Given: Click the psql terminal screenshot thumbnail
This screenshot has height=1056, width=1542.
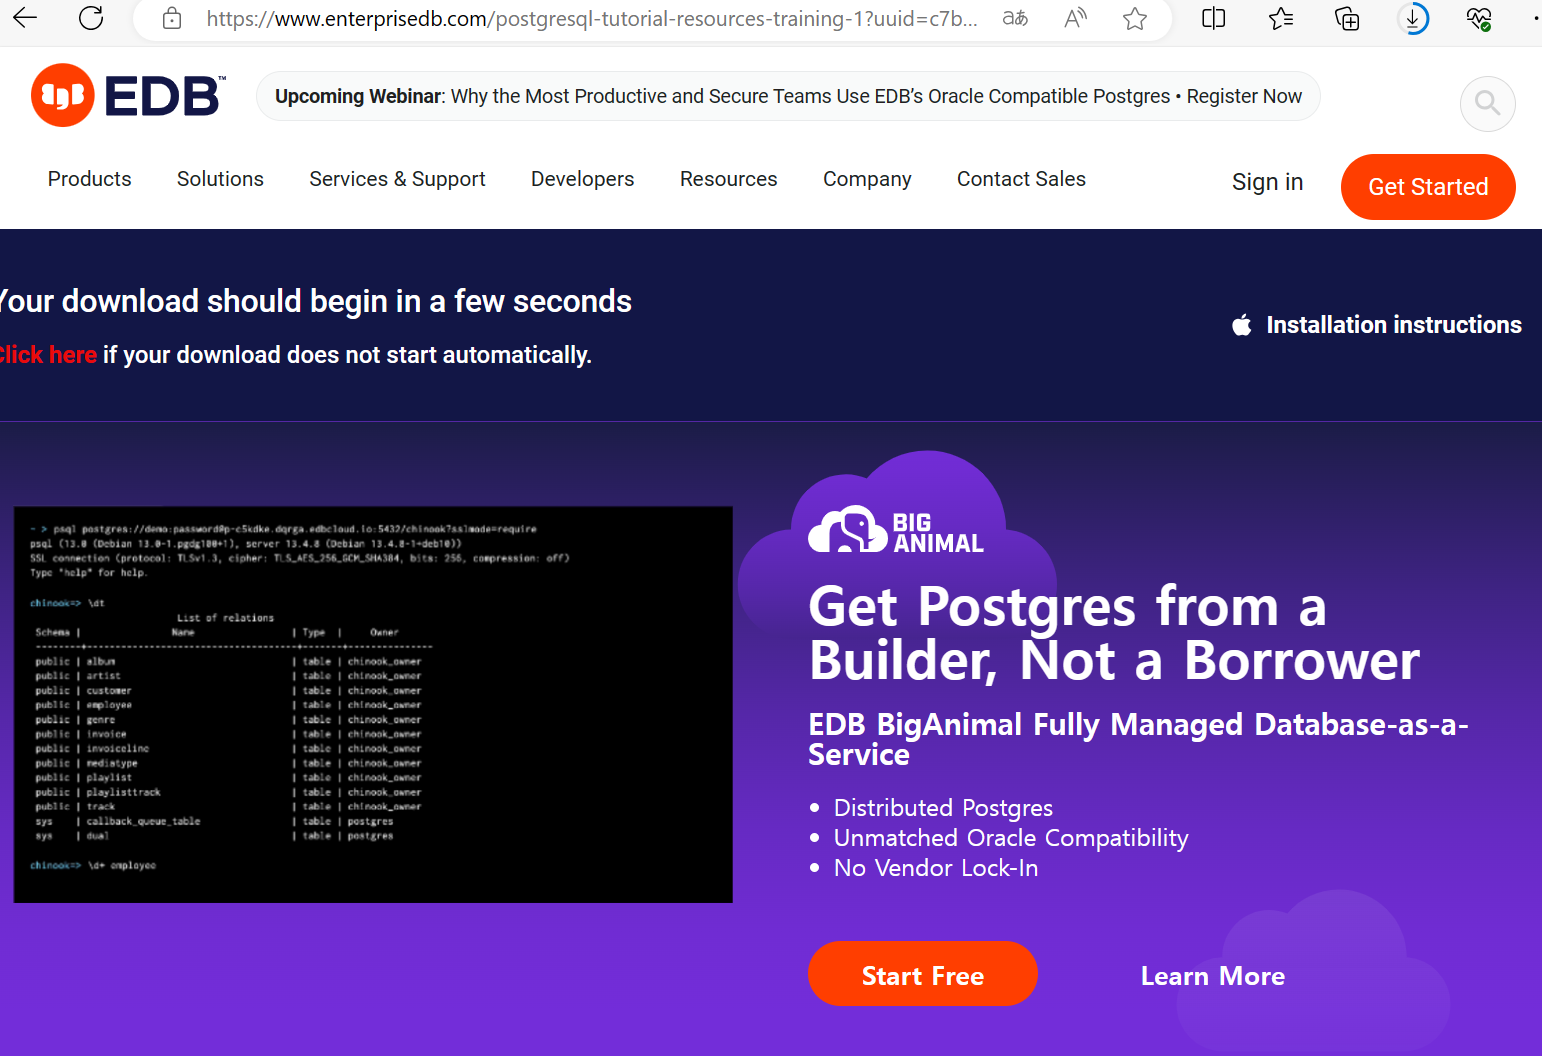Looking at the screenshot, I should [x=373, y=704].
